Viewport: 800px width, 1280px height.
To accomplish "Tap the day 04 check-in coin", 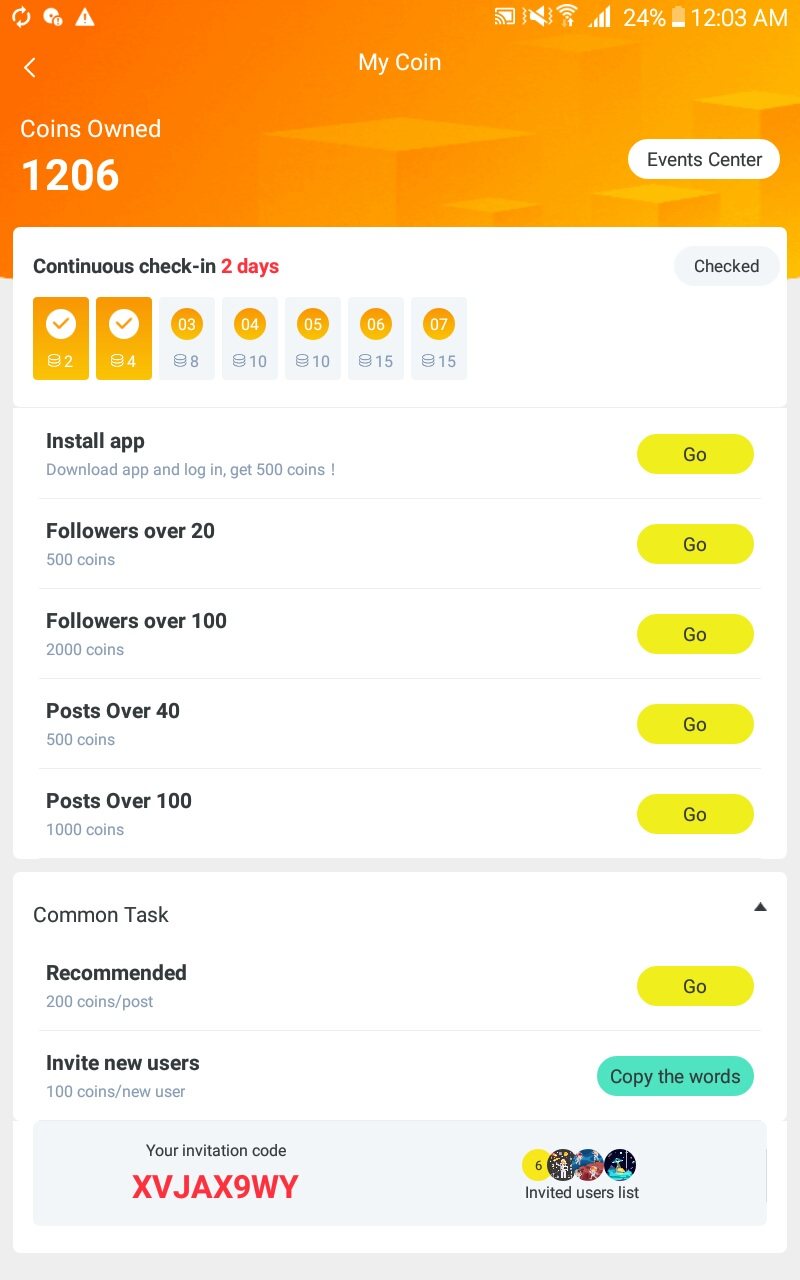I will point(250,325).
